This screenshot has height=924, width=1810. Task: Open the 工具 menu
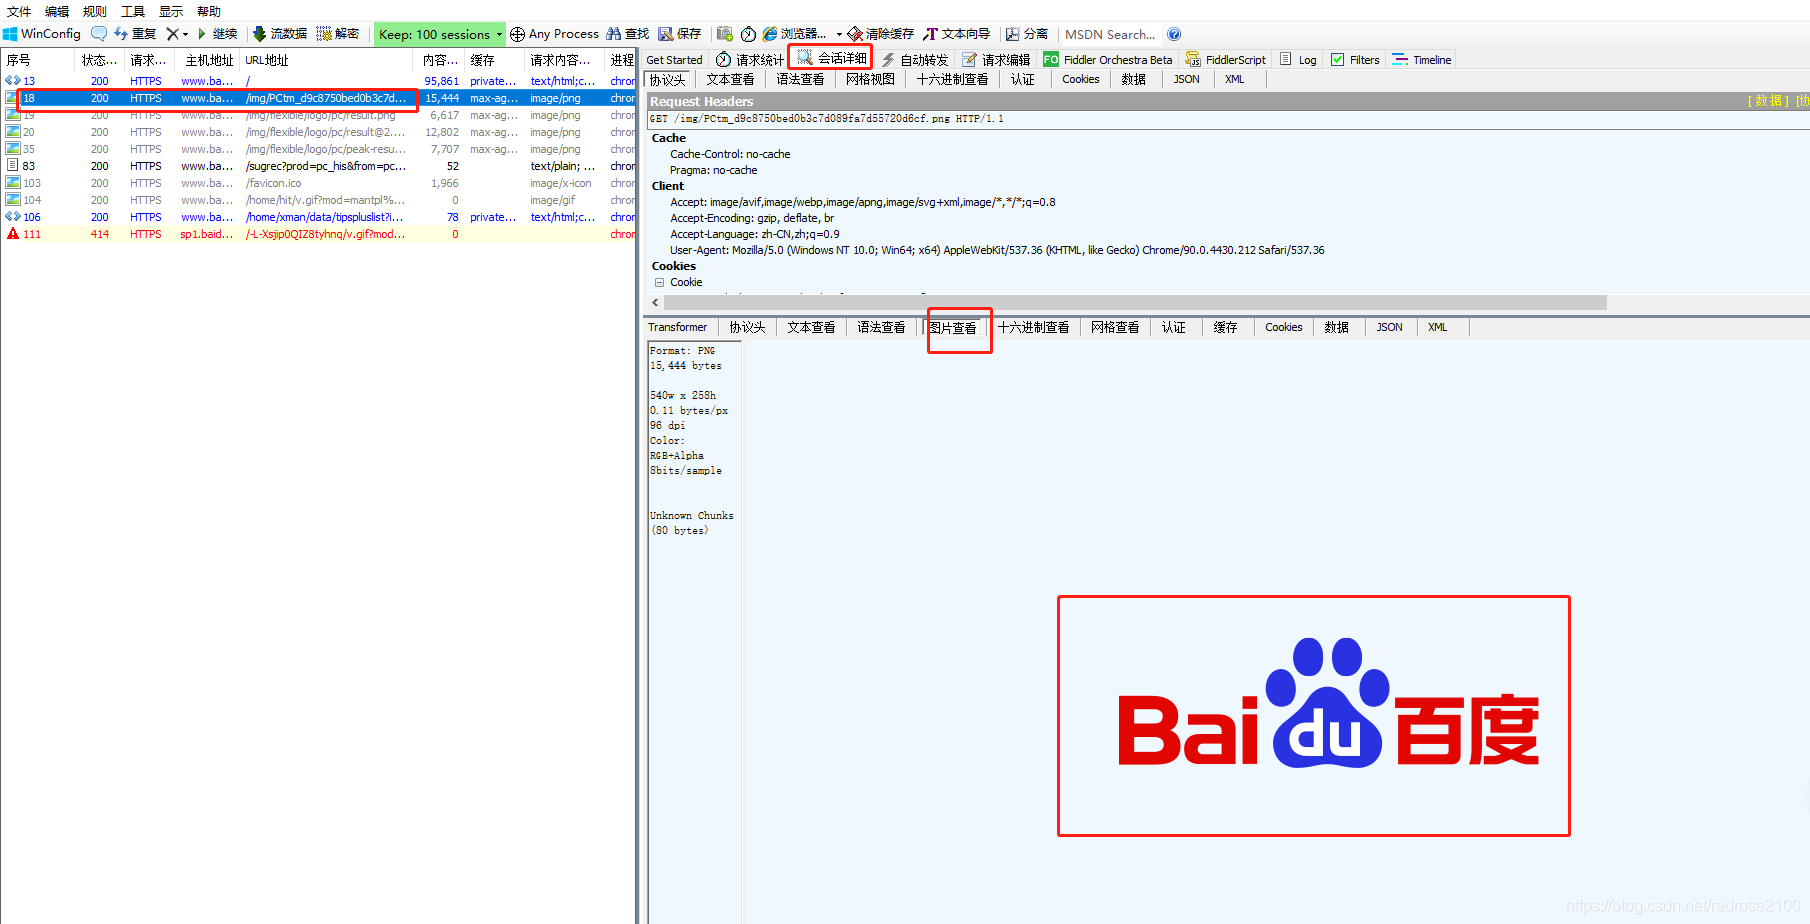133,11
